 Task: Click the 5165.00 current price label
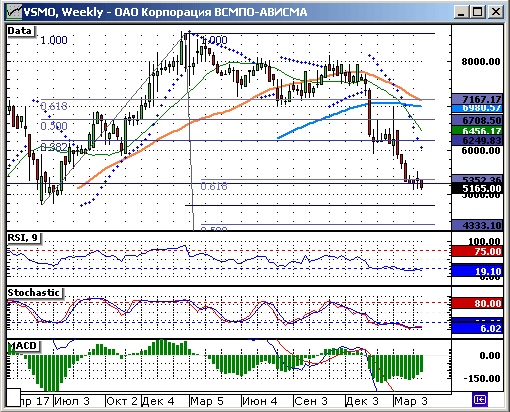click(477, 189)
